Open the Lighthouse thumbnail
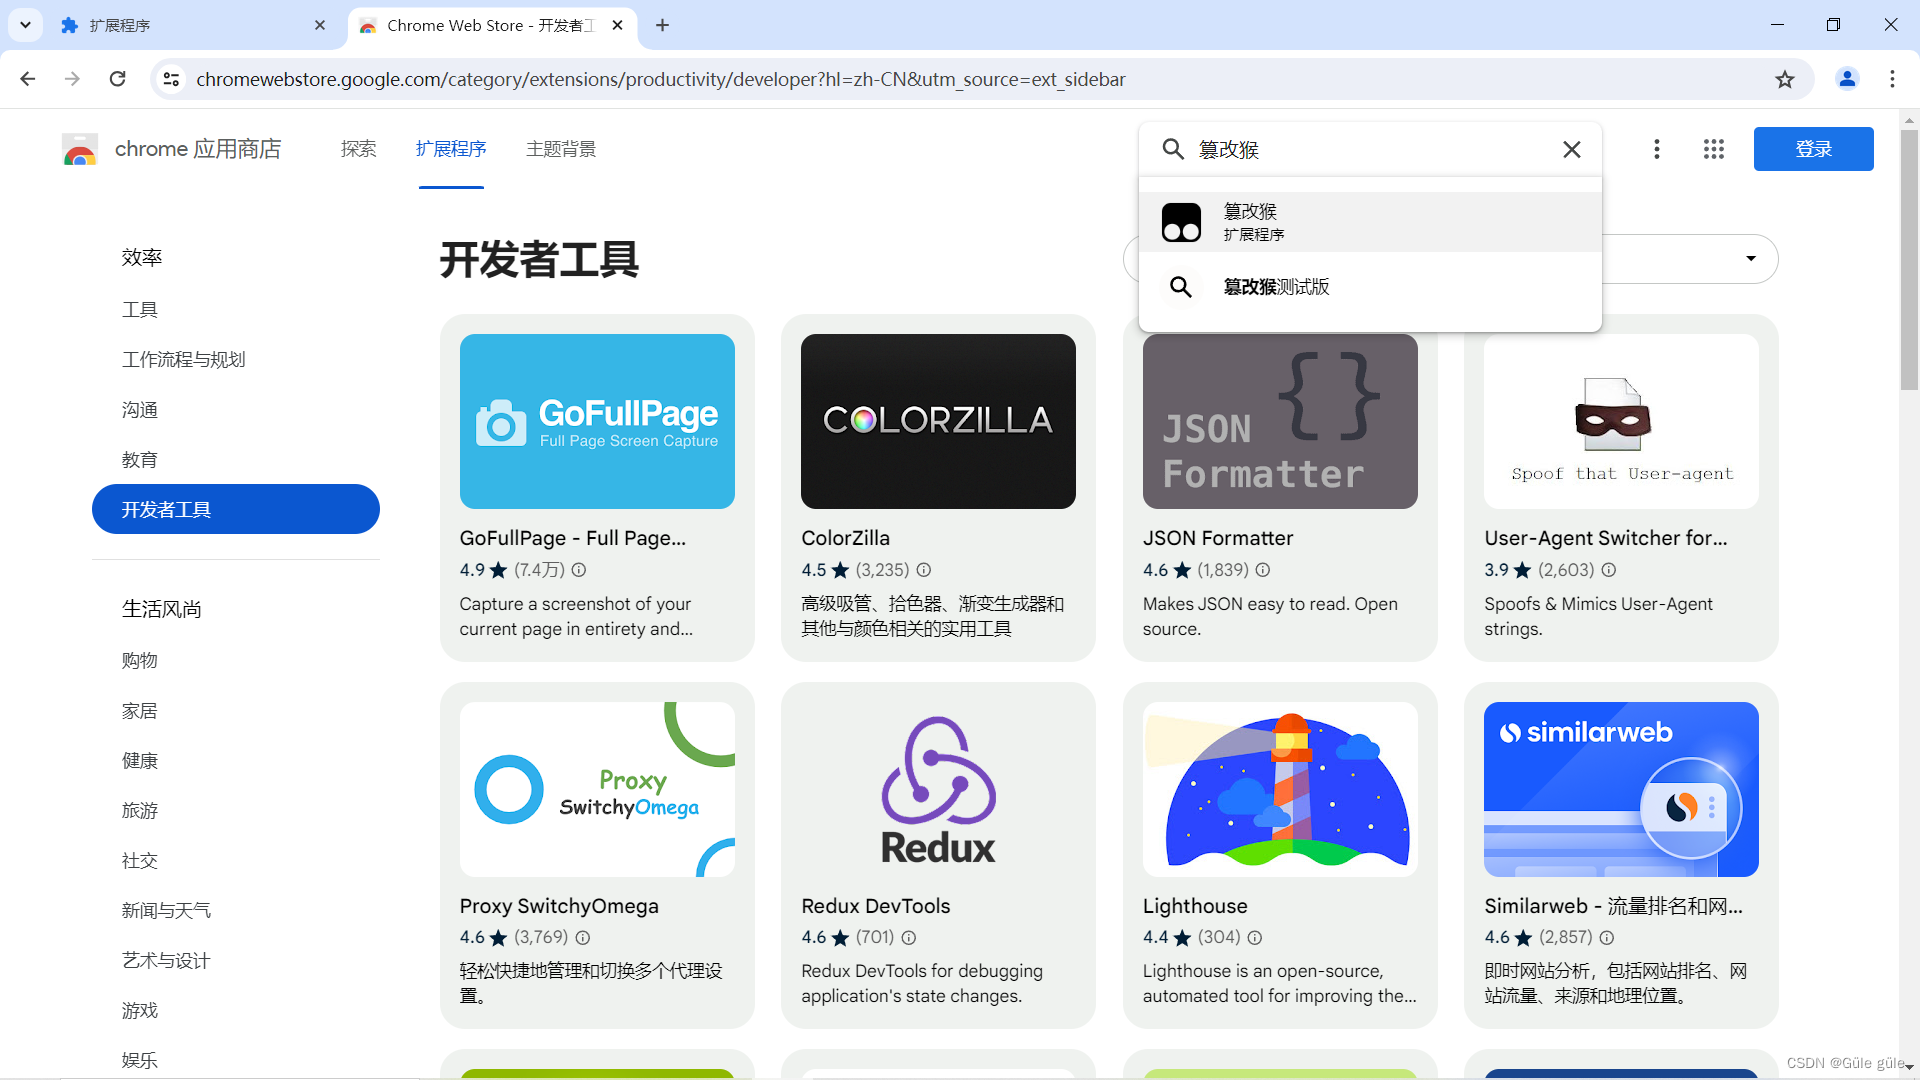The image size is (1920, 1080). tap(1280, 789)
